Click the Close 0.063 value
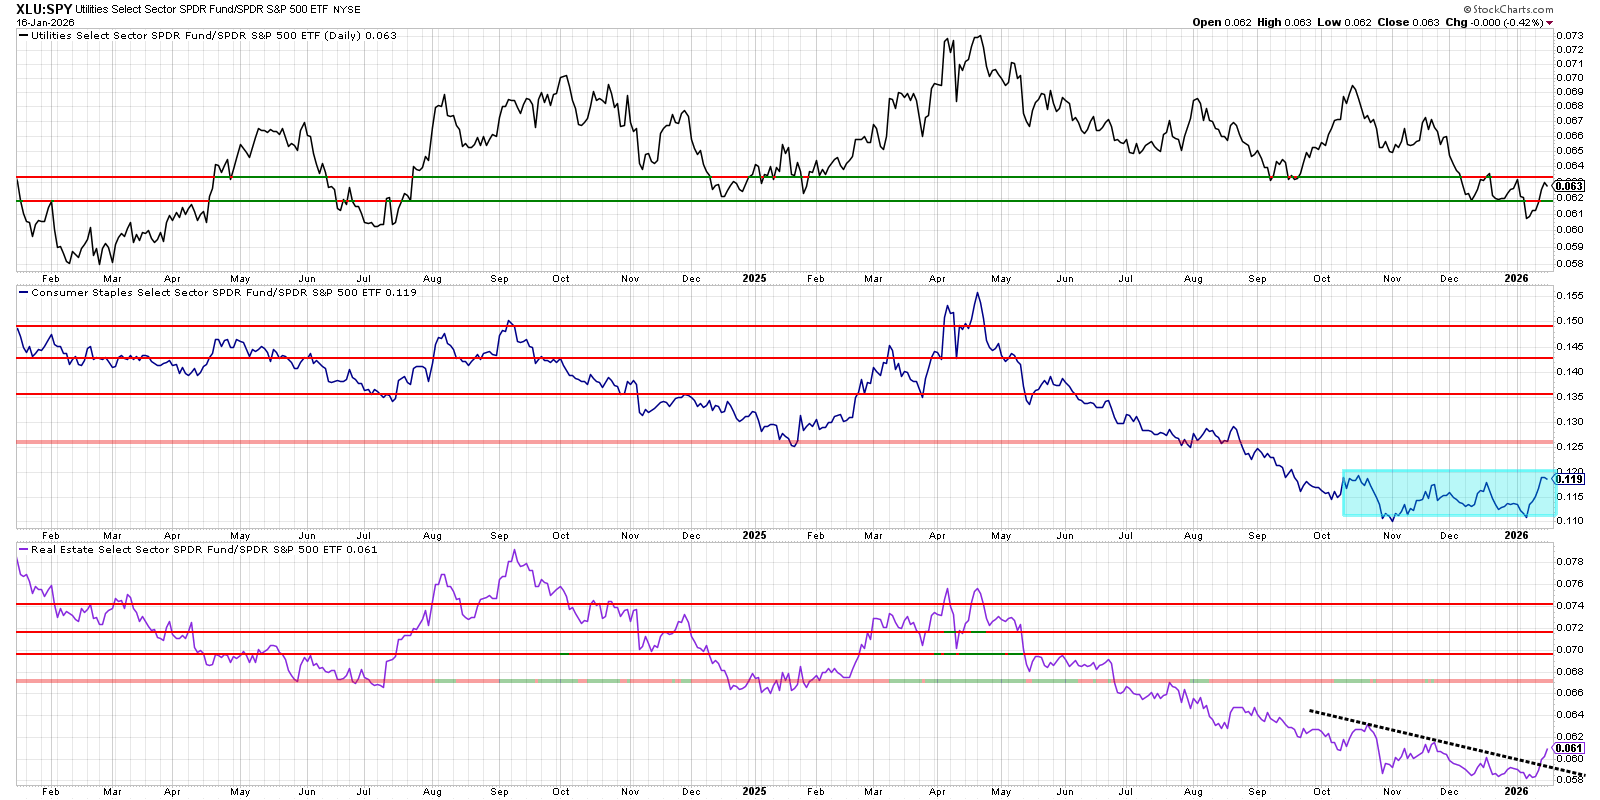This screenshot has width=1600, height=800. (x=1409, y=22)
